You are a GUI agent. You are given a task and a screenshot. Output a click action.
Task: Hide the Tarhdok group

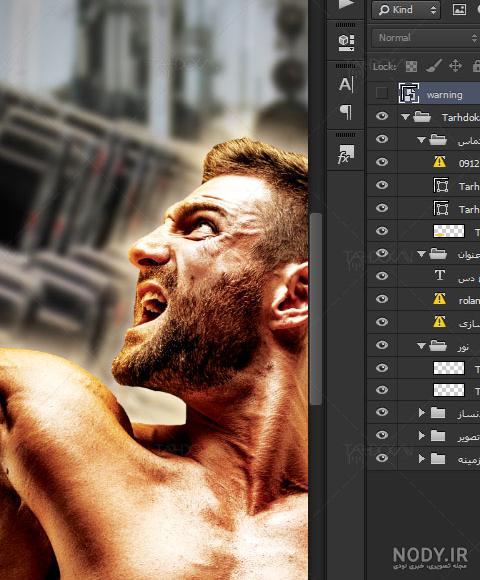[382, 116]
